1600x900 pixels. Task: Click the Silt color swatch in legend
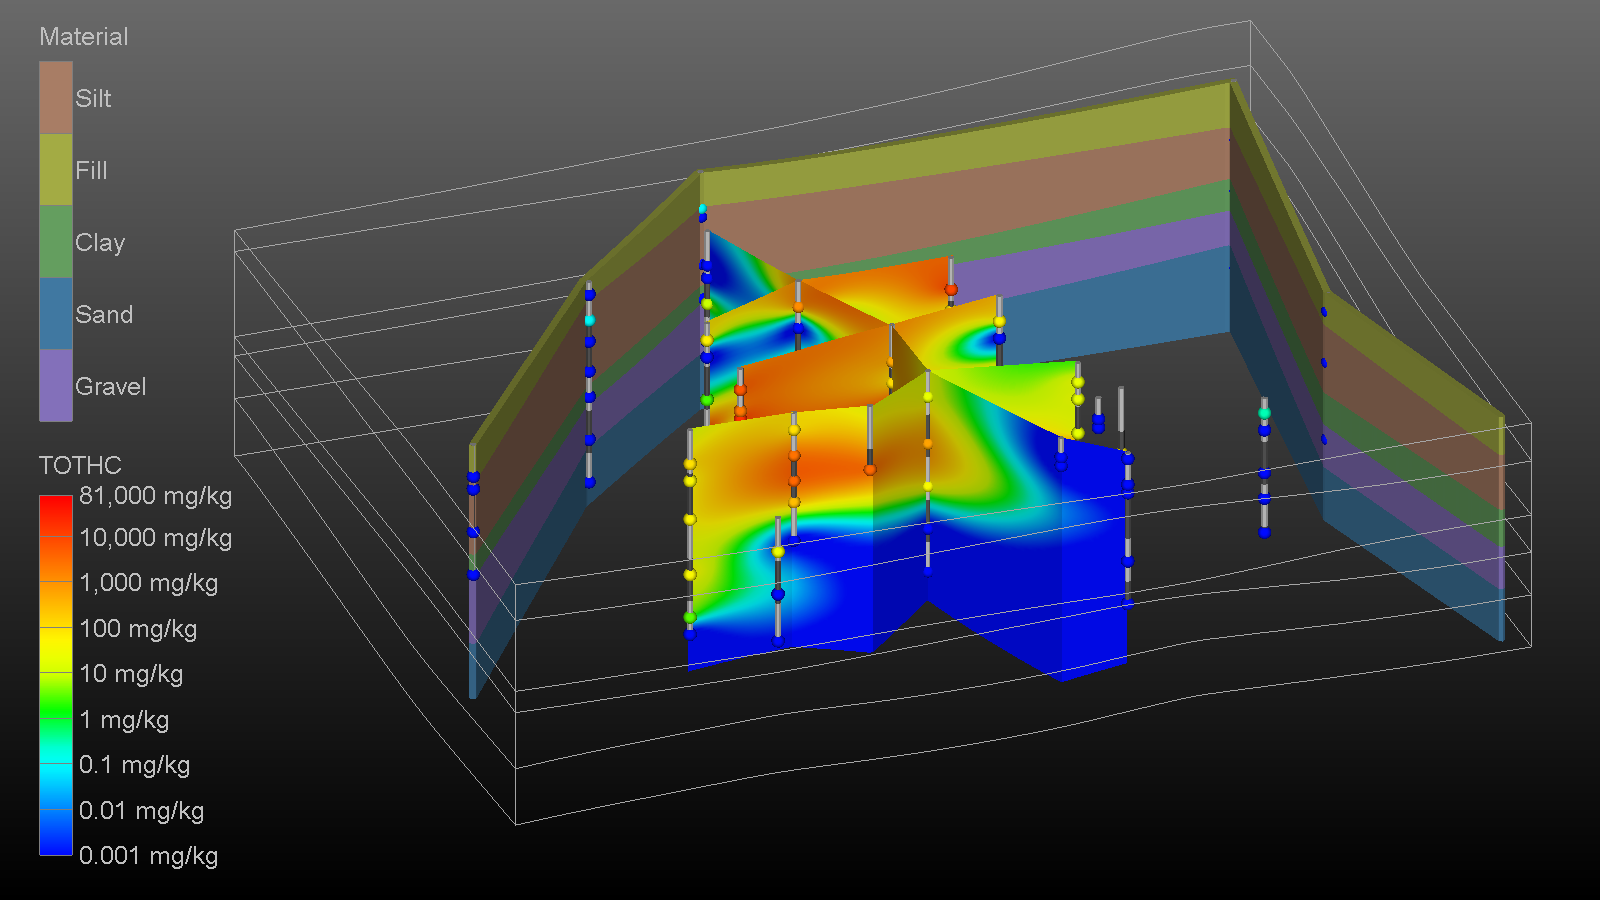tap(56, 98)
